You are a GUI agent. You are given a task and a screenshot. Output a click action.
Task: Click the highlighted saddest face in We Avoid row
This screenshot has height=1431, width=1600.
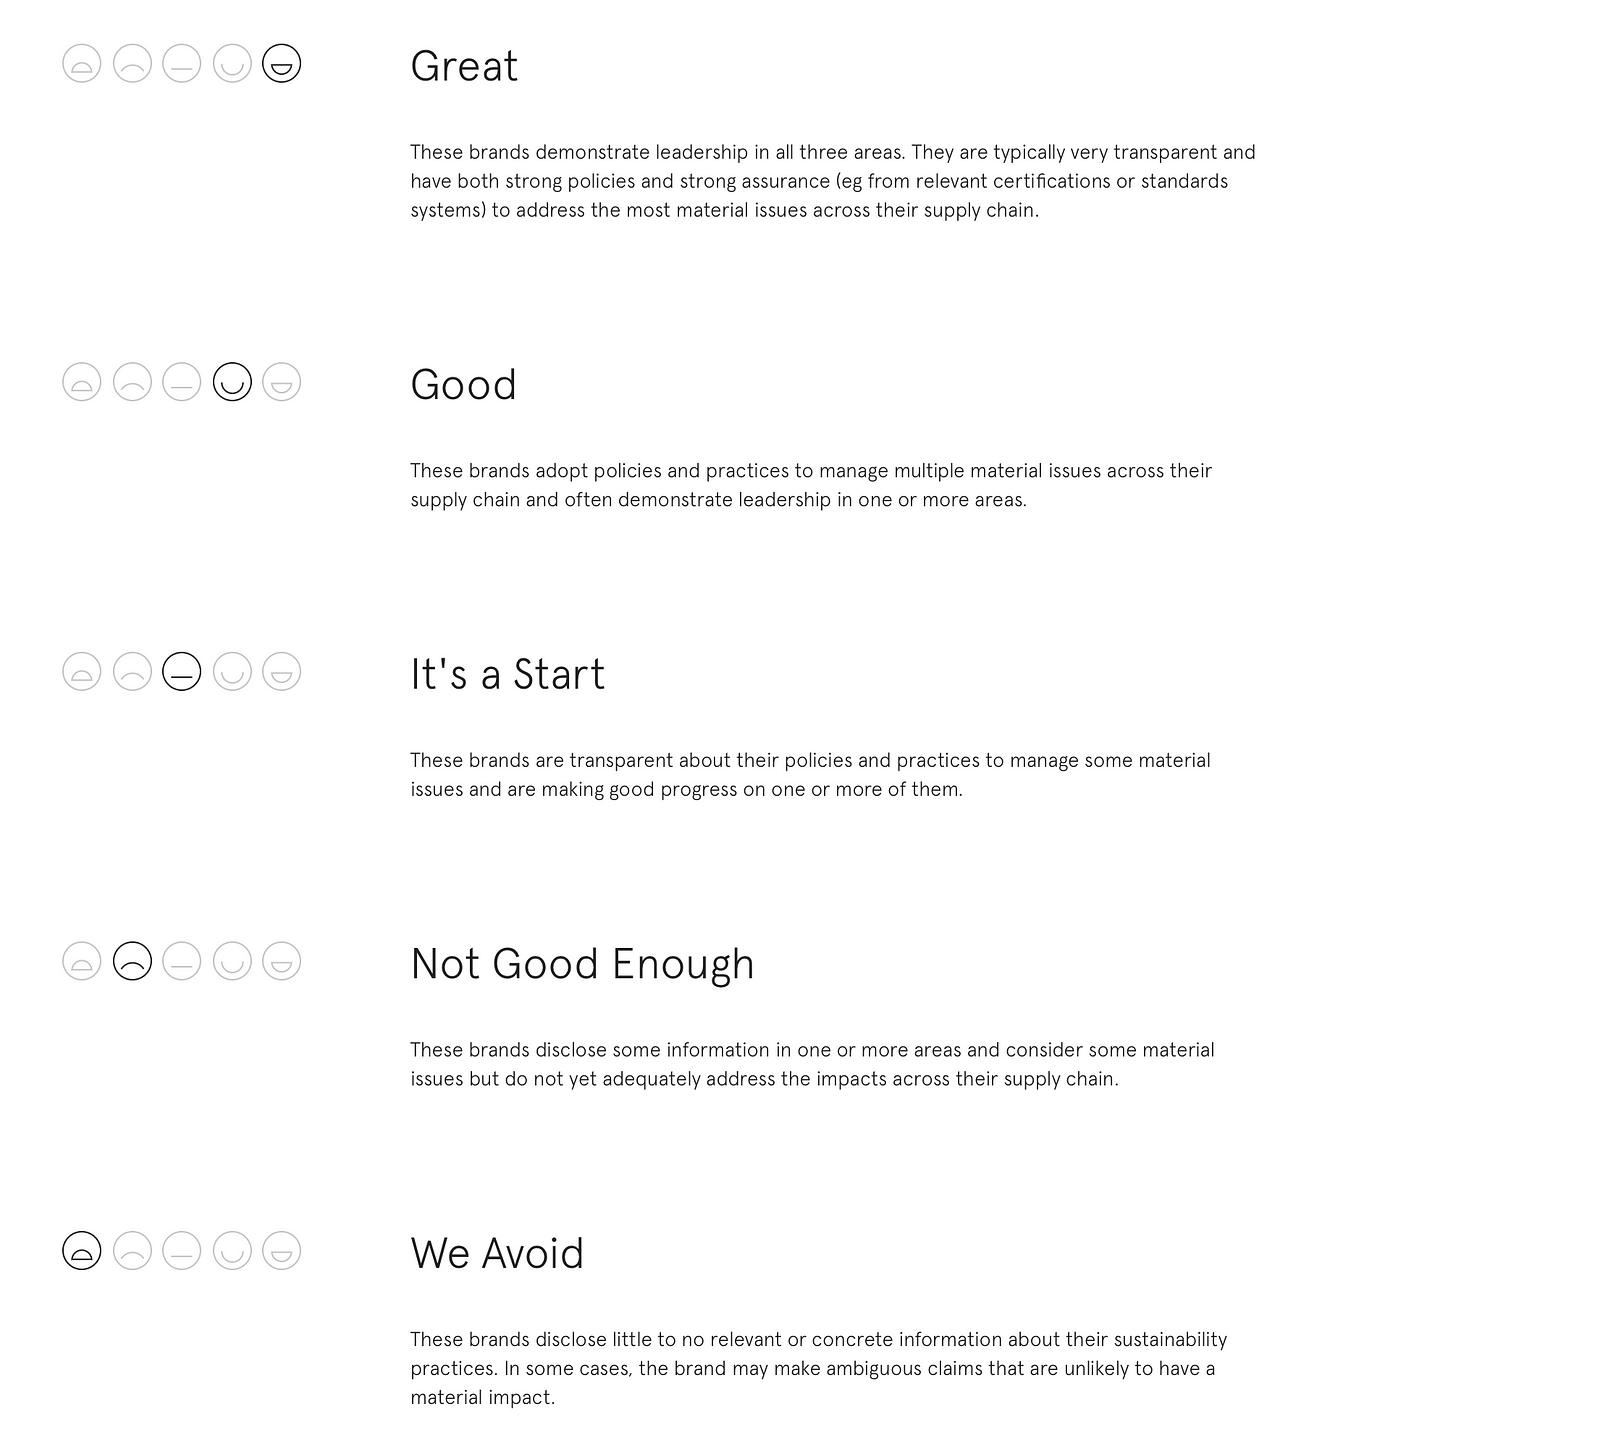coord(82,1251)
